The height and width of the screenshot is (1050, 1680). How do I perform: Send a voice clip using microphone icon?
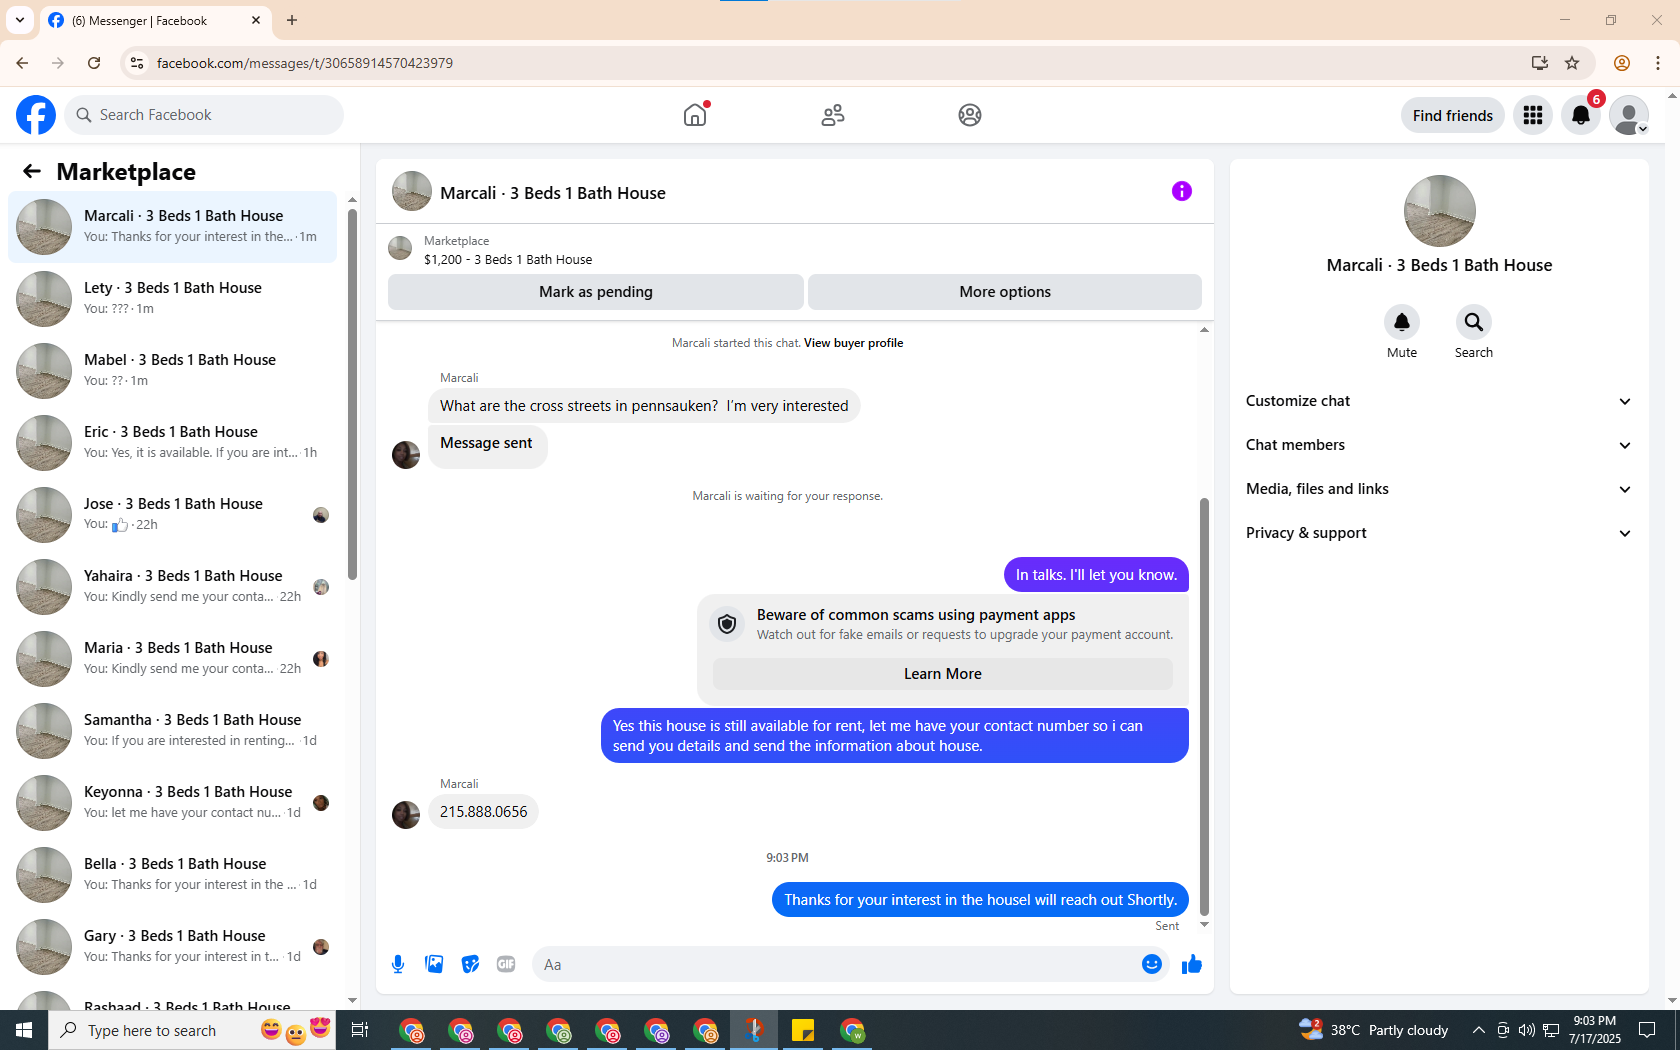point(398,964)
